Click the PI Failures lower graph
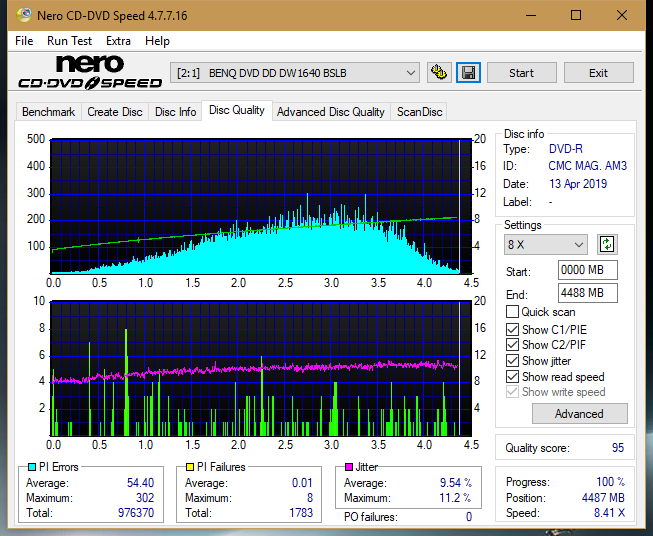This screenshot has width=653, height=536. click(261, 369)
